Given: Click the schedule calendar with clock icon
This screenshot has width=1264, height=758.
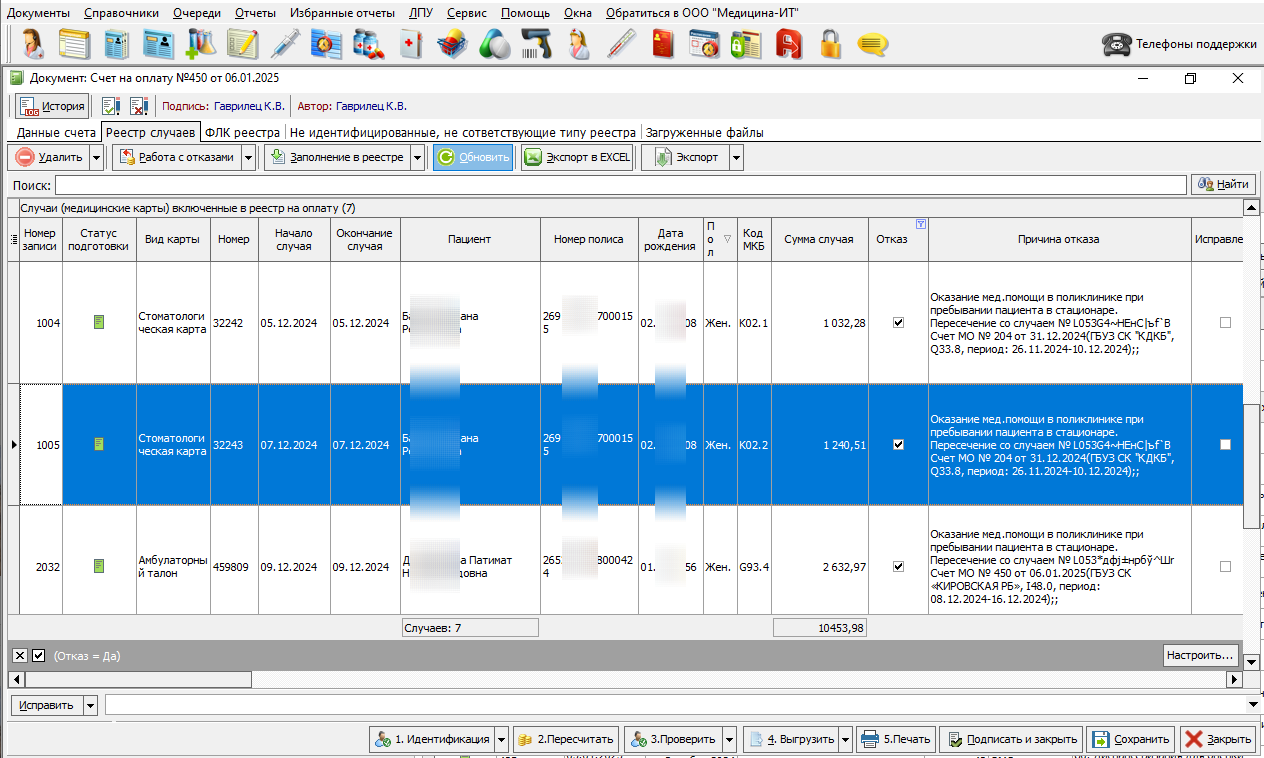Looking at the screenshot, I should 705,44.
